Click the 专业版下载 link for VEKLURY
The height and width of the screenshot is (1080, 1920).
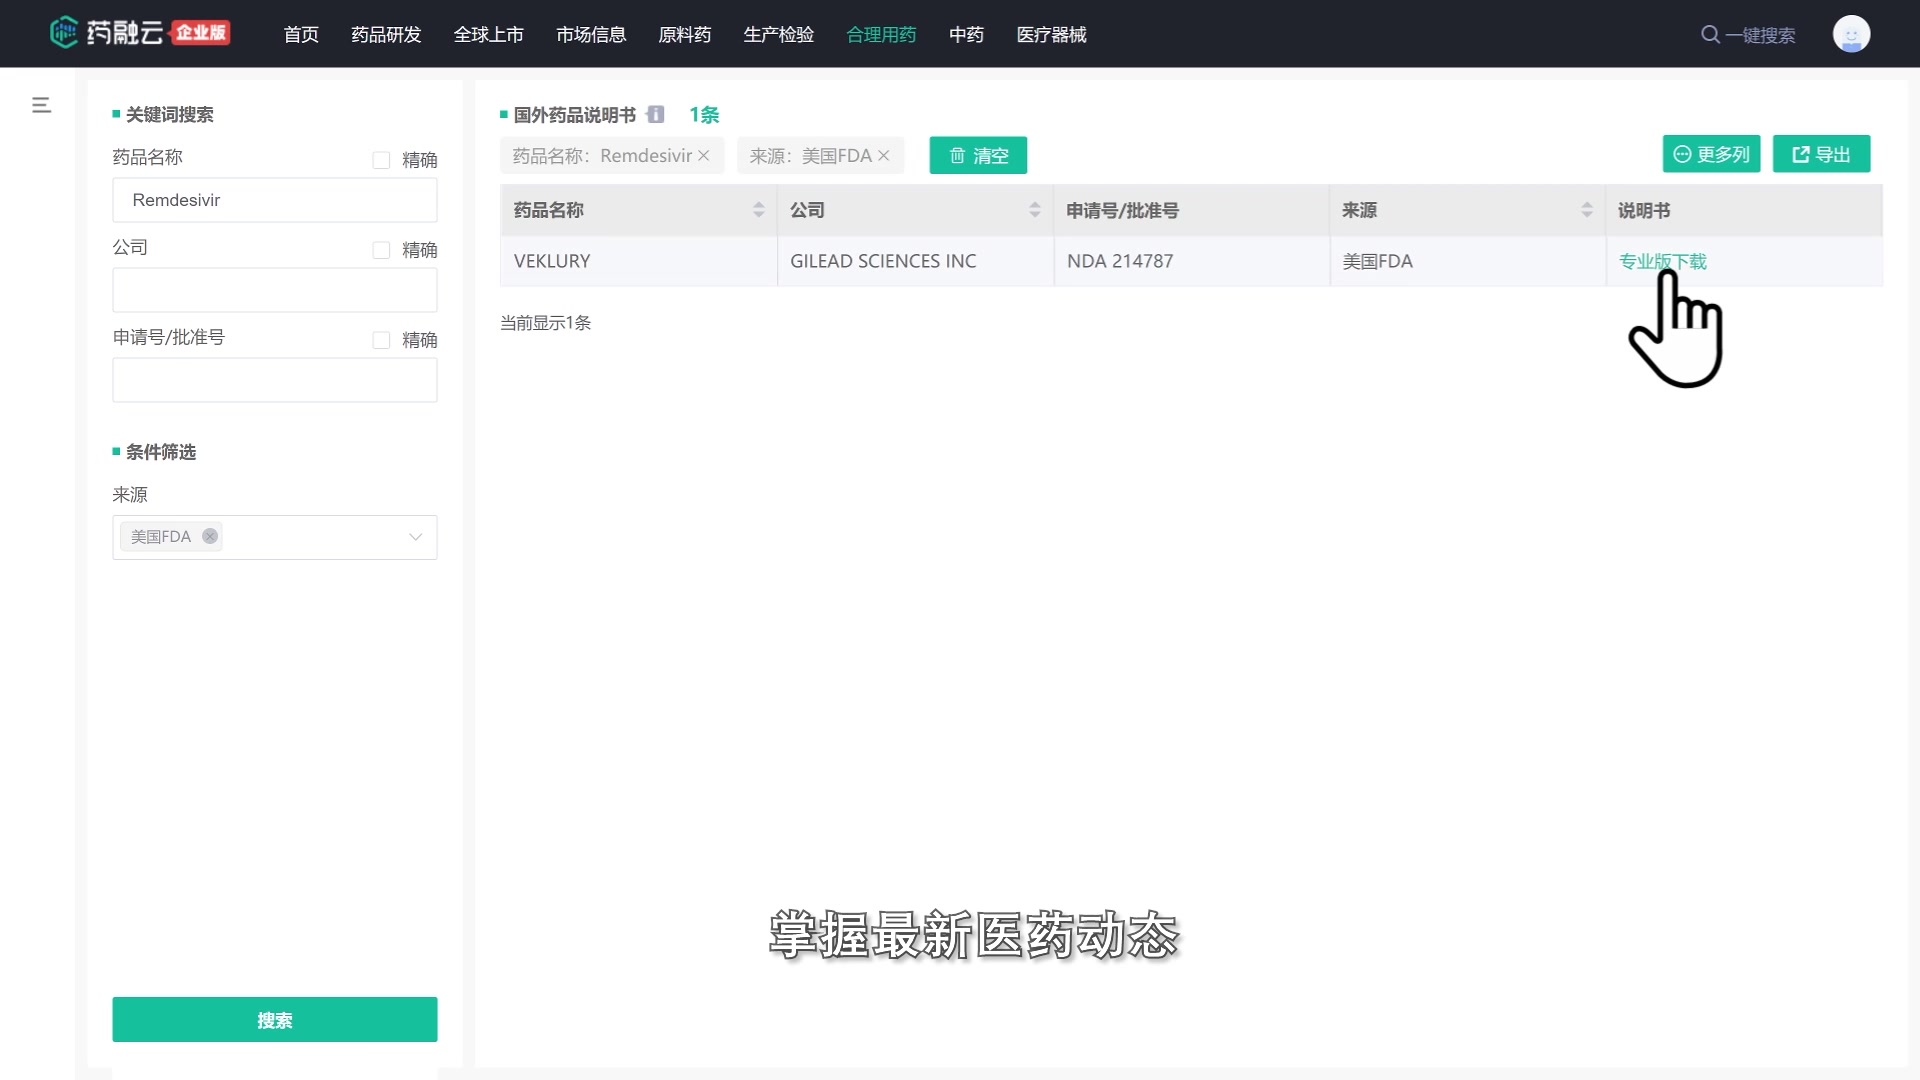pos(1663,261)
